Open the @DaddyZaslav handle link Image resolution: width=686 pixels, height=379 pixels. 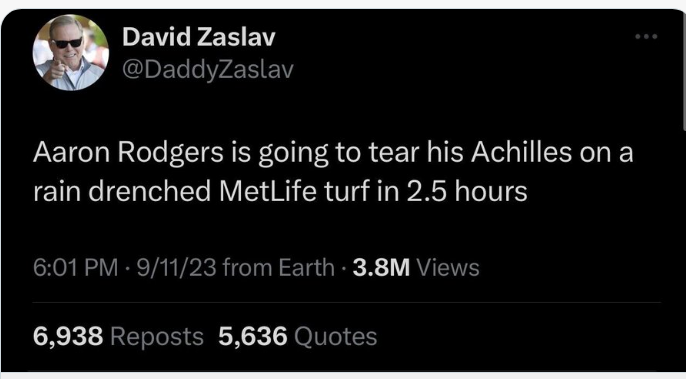click(x=208, y=70)
